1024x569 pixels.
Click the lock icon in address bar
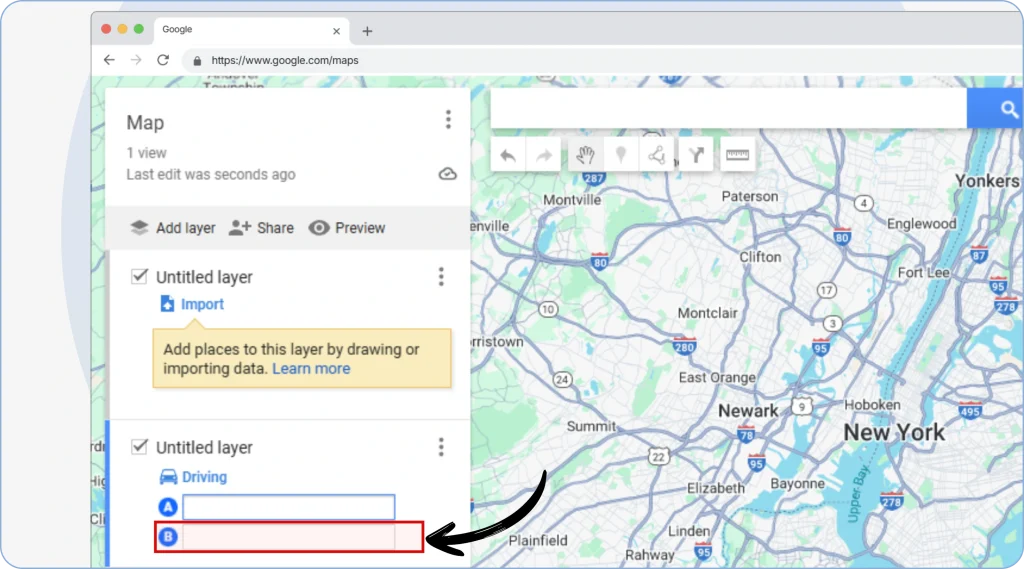197,61
